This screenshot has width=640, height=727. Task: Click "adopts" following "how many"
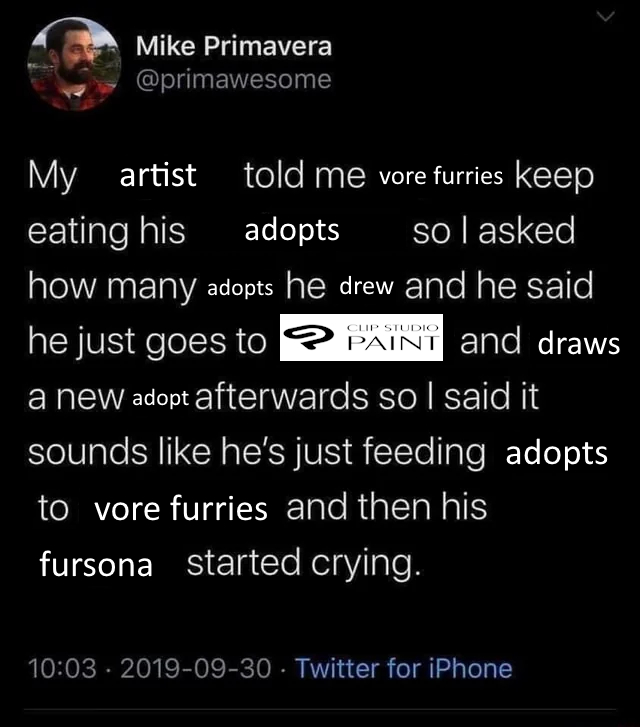click(240, 288)
